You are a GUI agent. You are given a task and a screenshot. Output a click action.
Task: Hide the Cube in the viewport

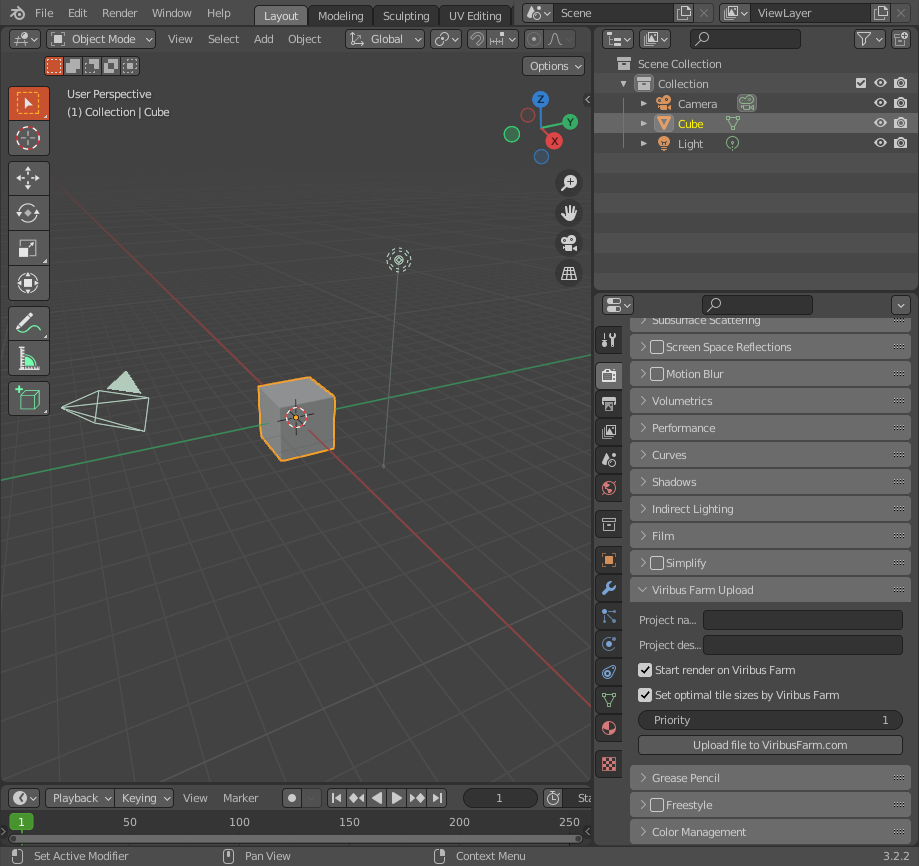[880, 124]
